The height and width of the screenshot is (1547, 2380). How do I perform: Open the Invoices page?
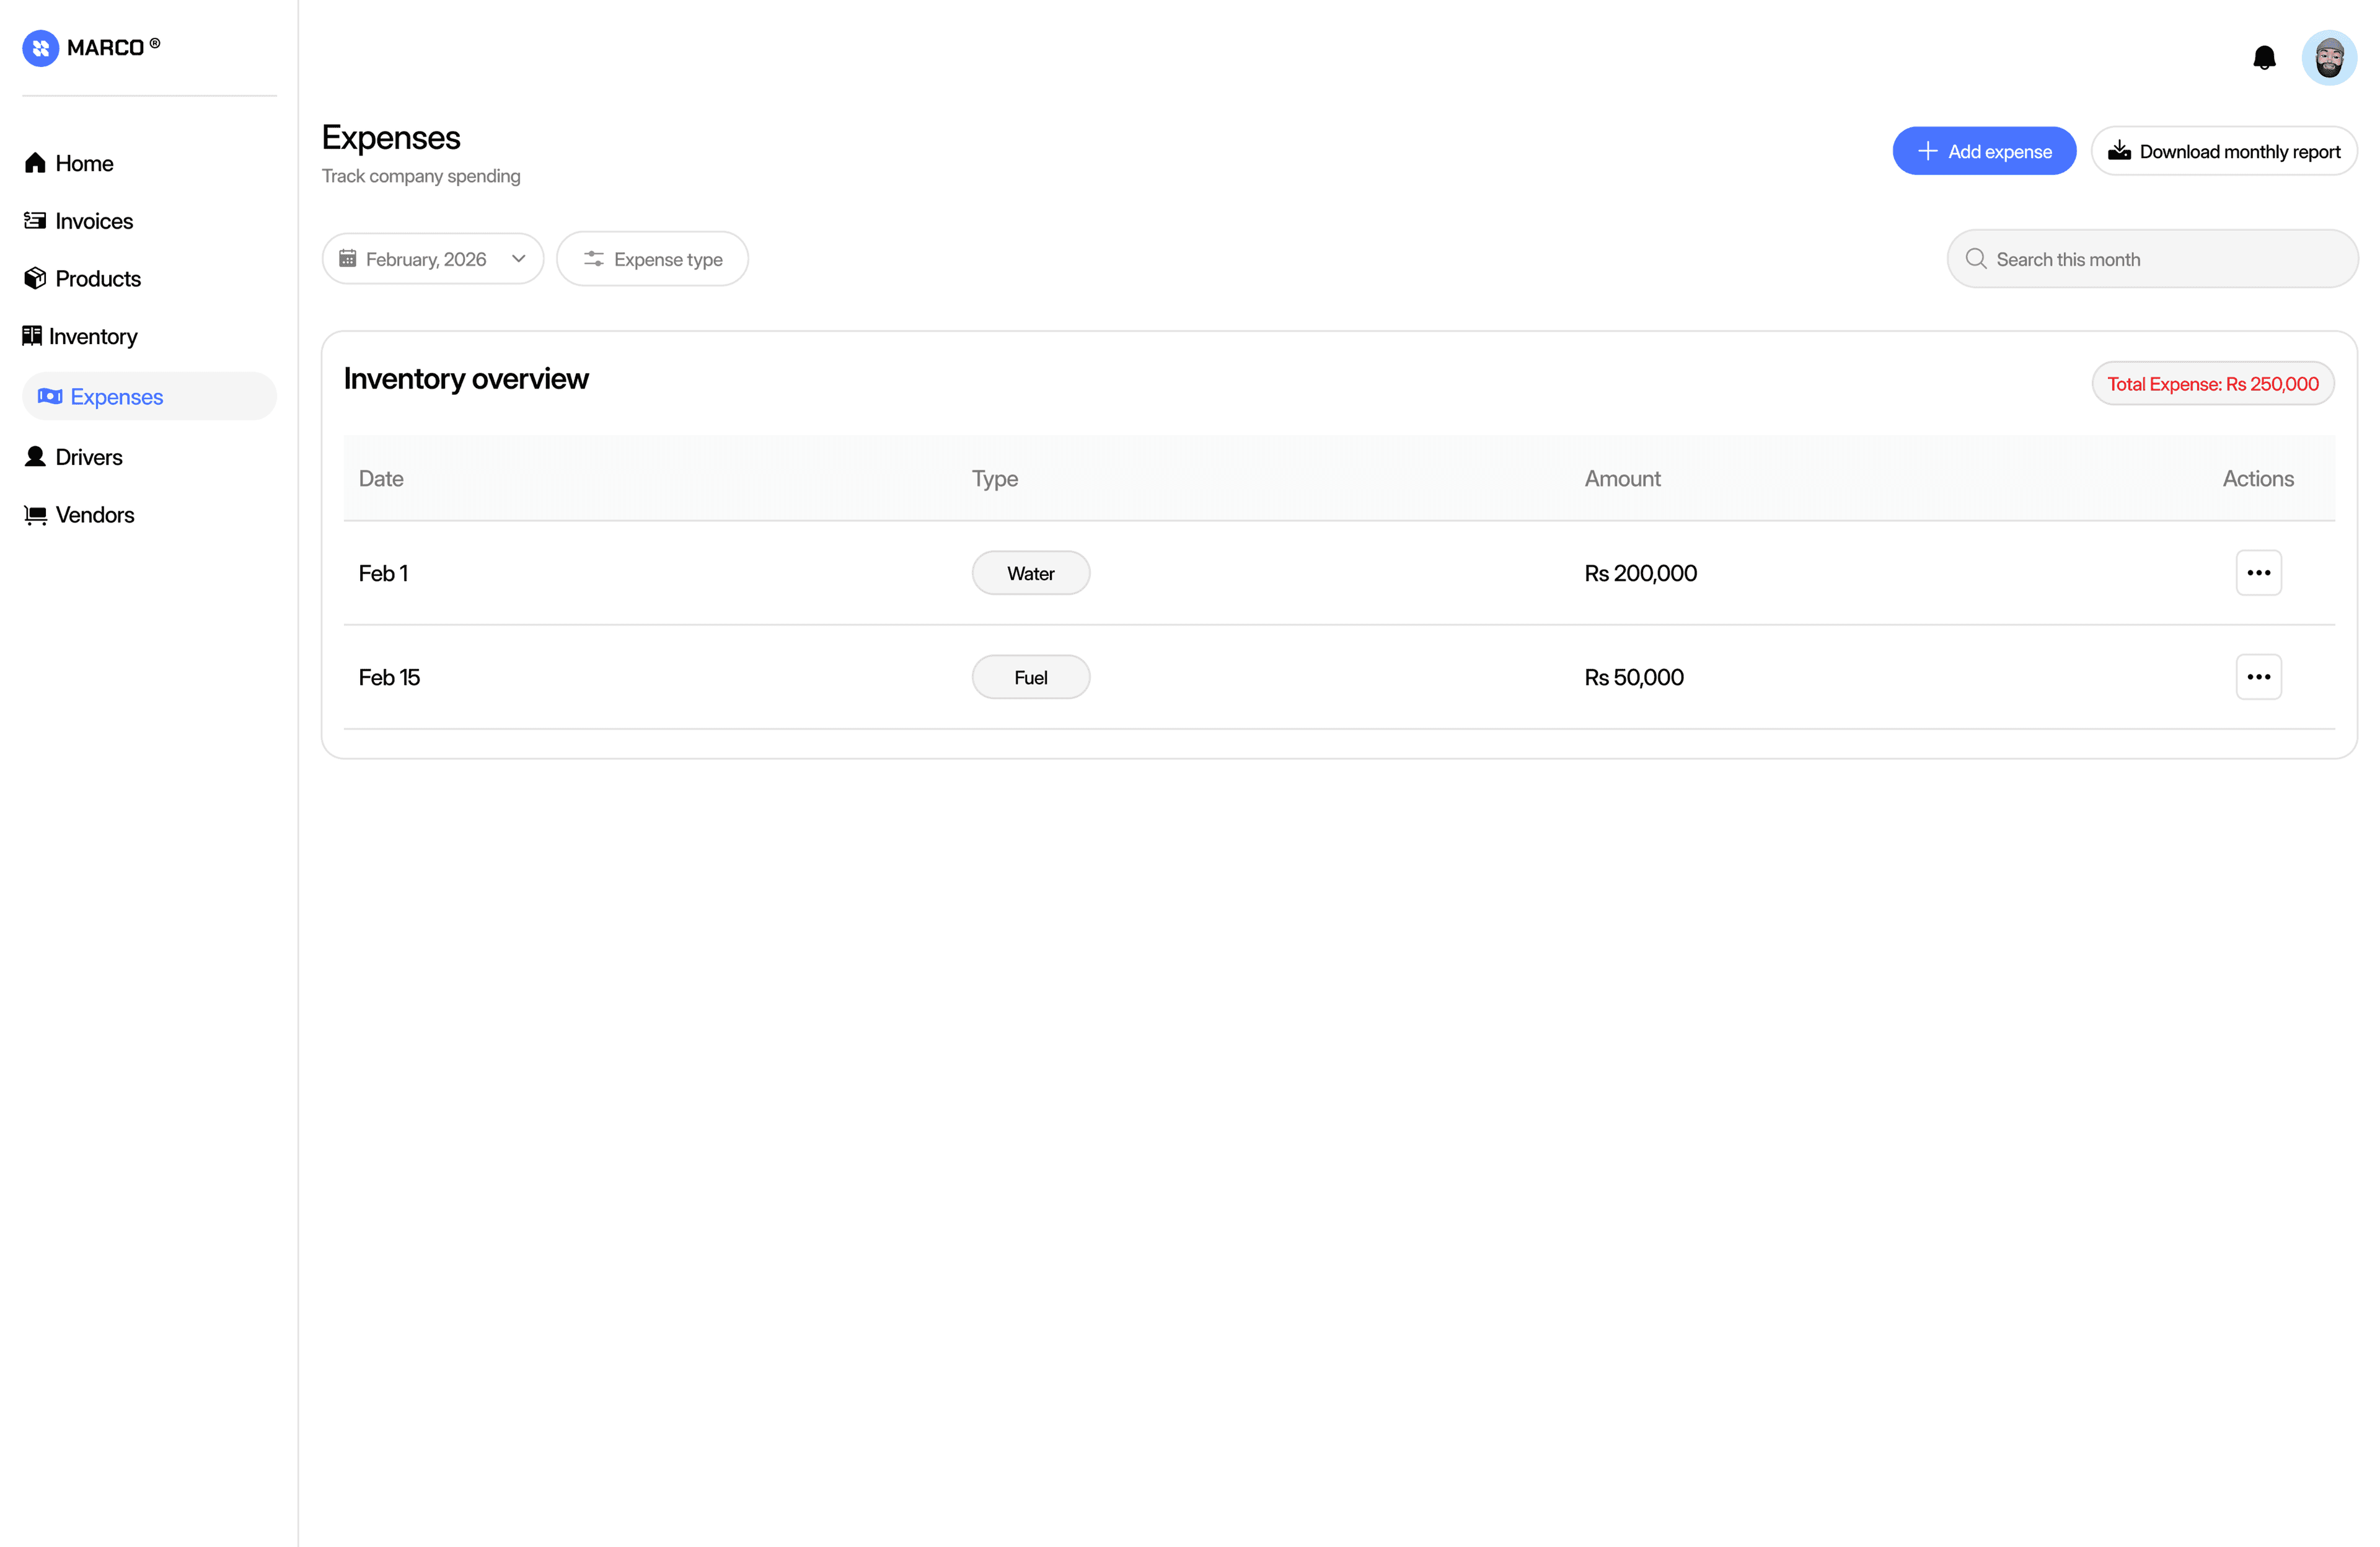(x=94, y=221)
